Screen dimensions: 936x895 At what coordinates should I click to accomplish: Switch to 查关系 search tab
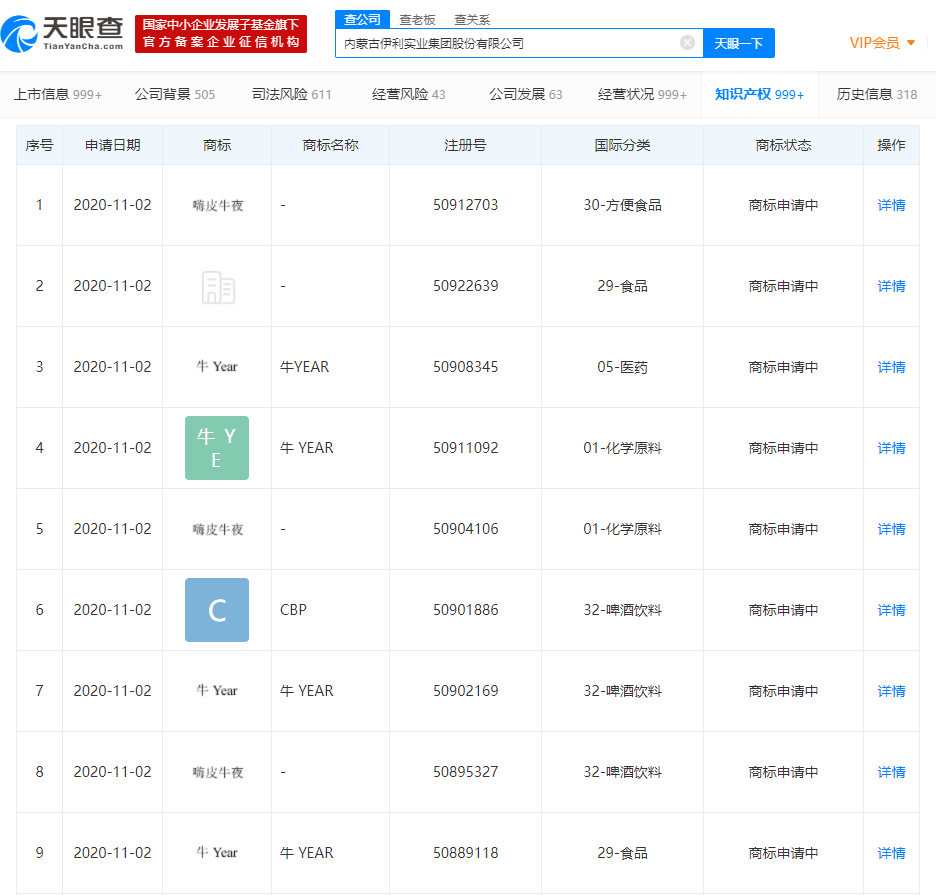tap(472, 19)
